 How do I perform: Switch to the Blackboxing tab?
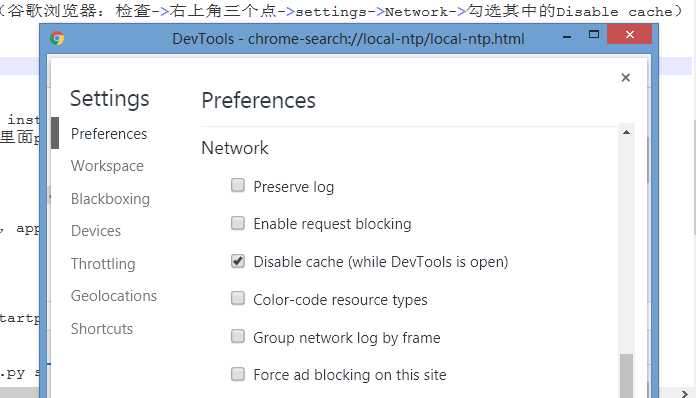click(111, 199)
